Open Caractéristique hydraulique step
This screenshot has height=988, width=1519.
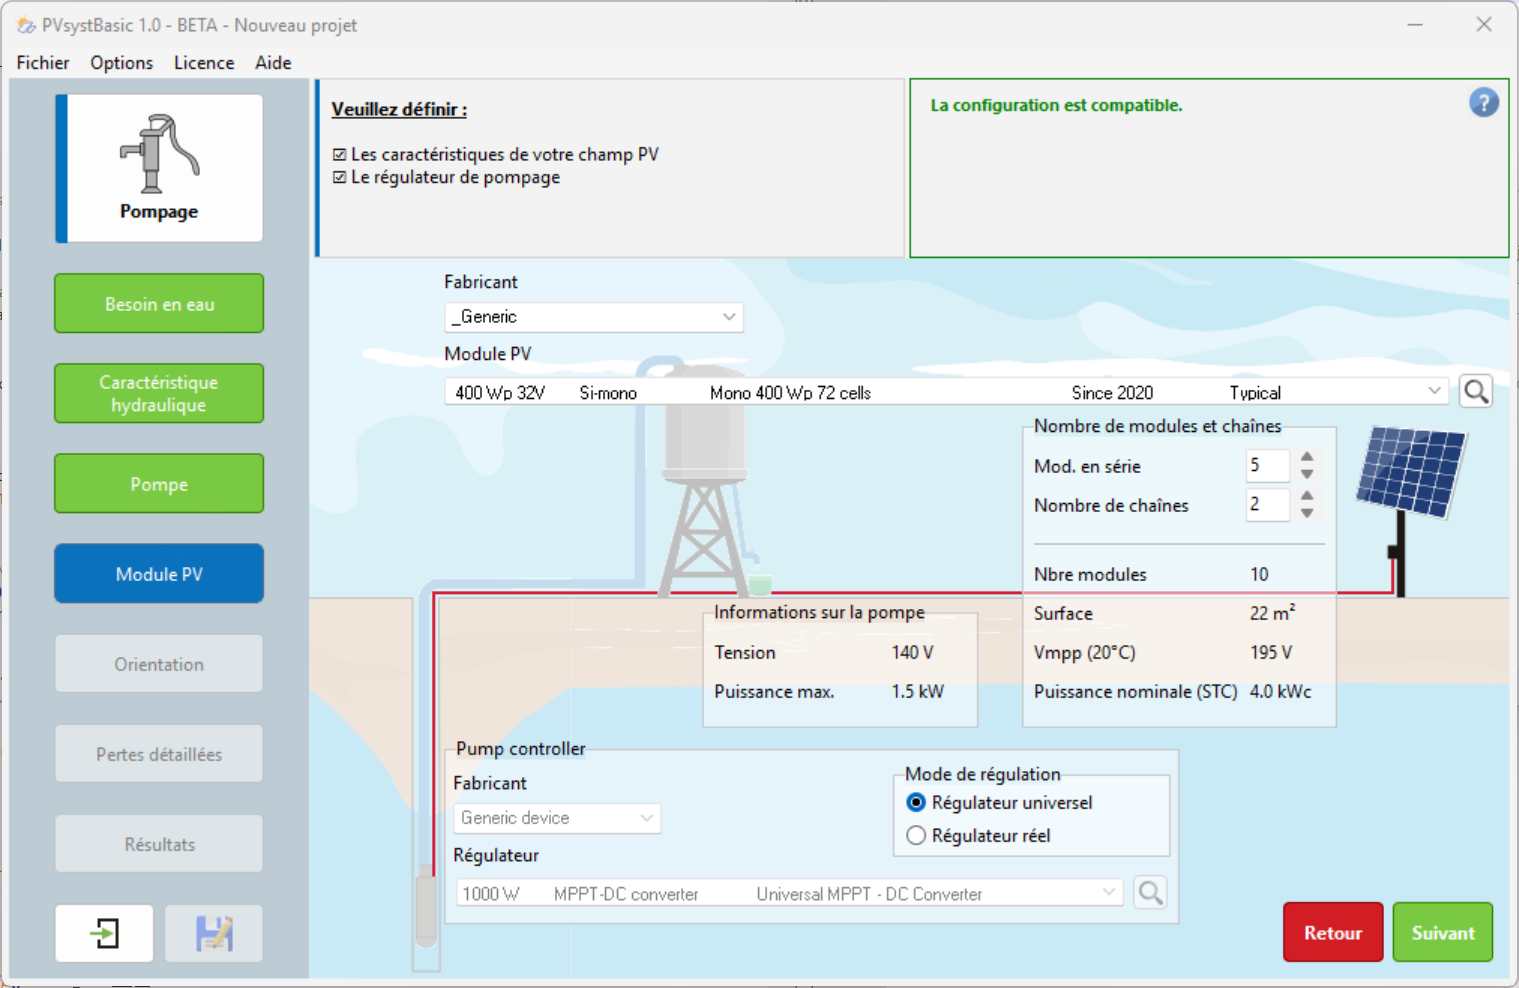coord(159,393)
